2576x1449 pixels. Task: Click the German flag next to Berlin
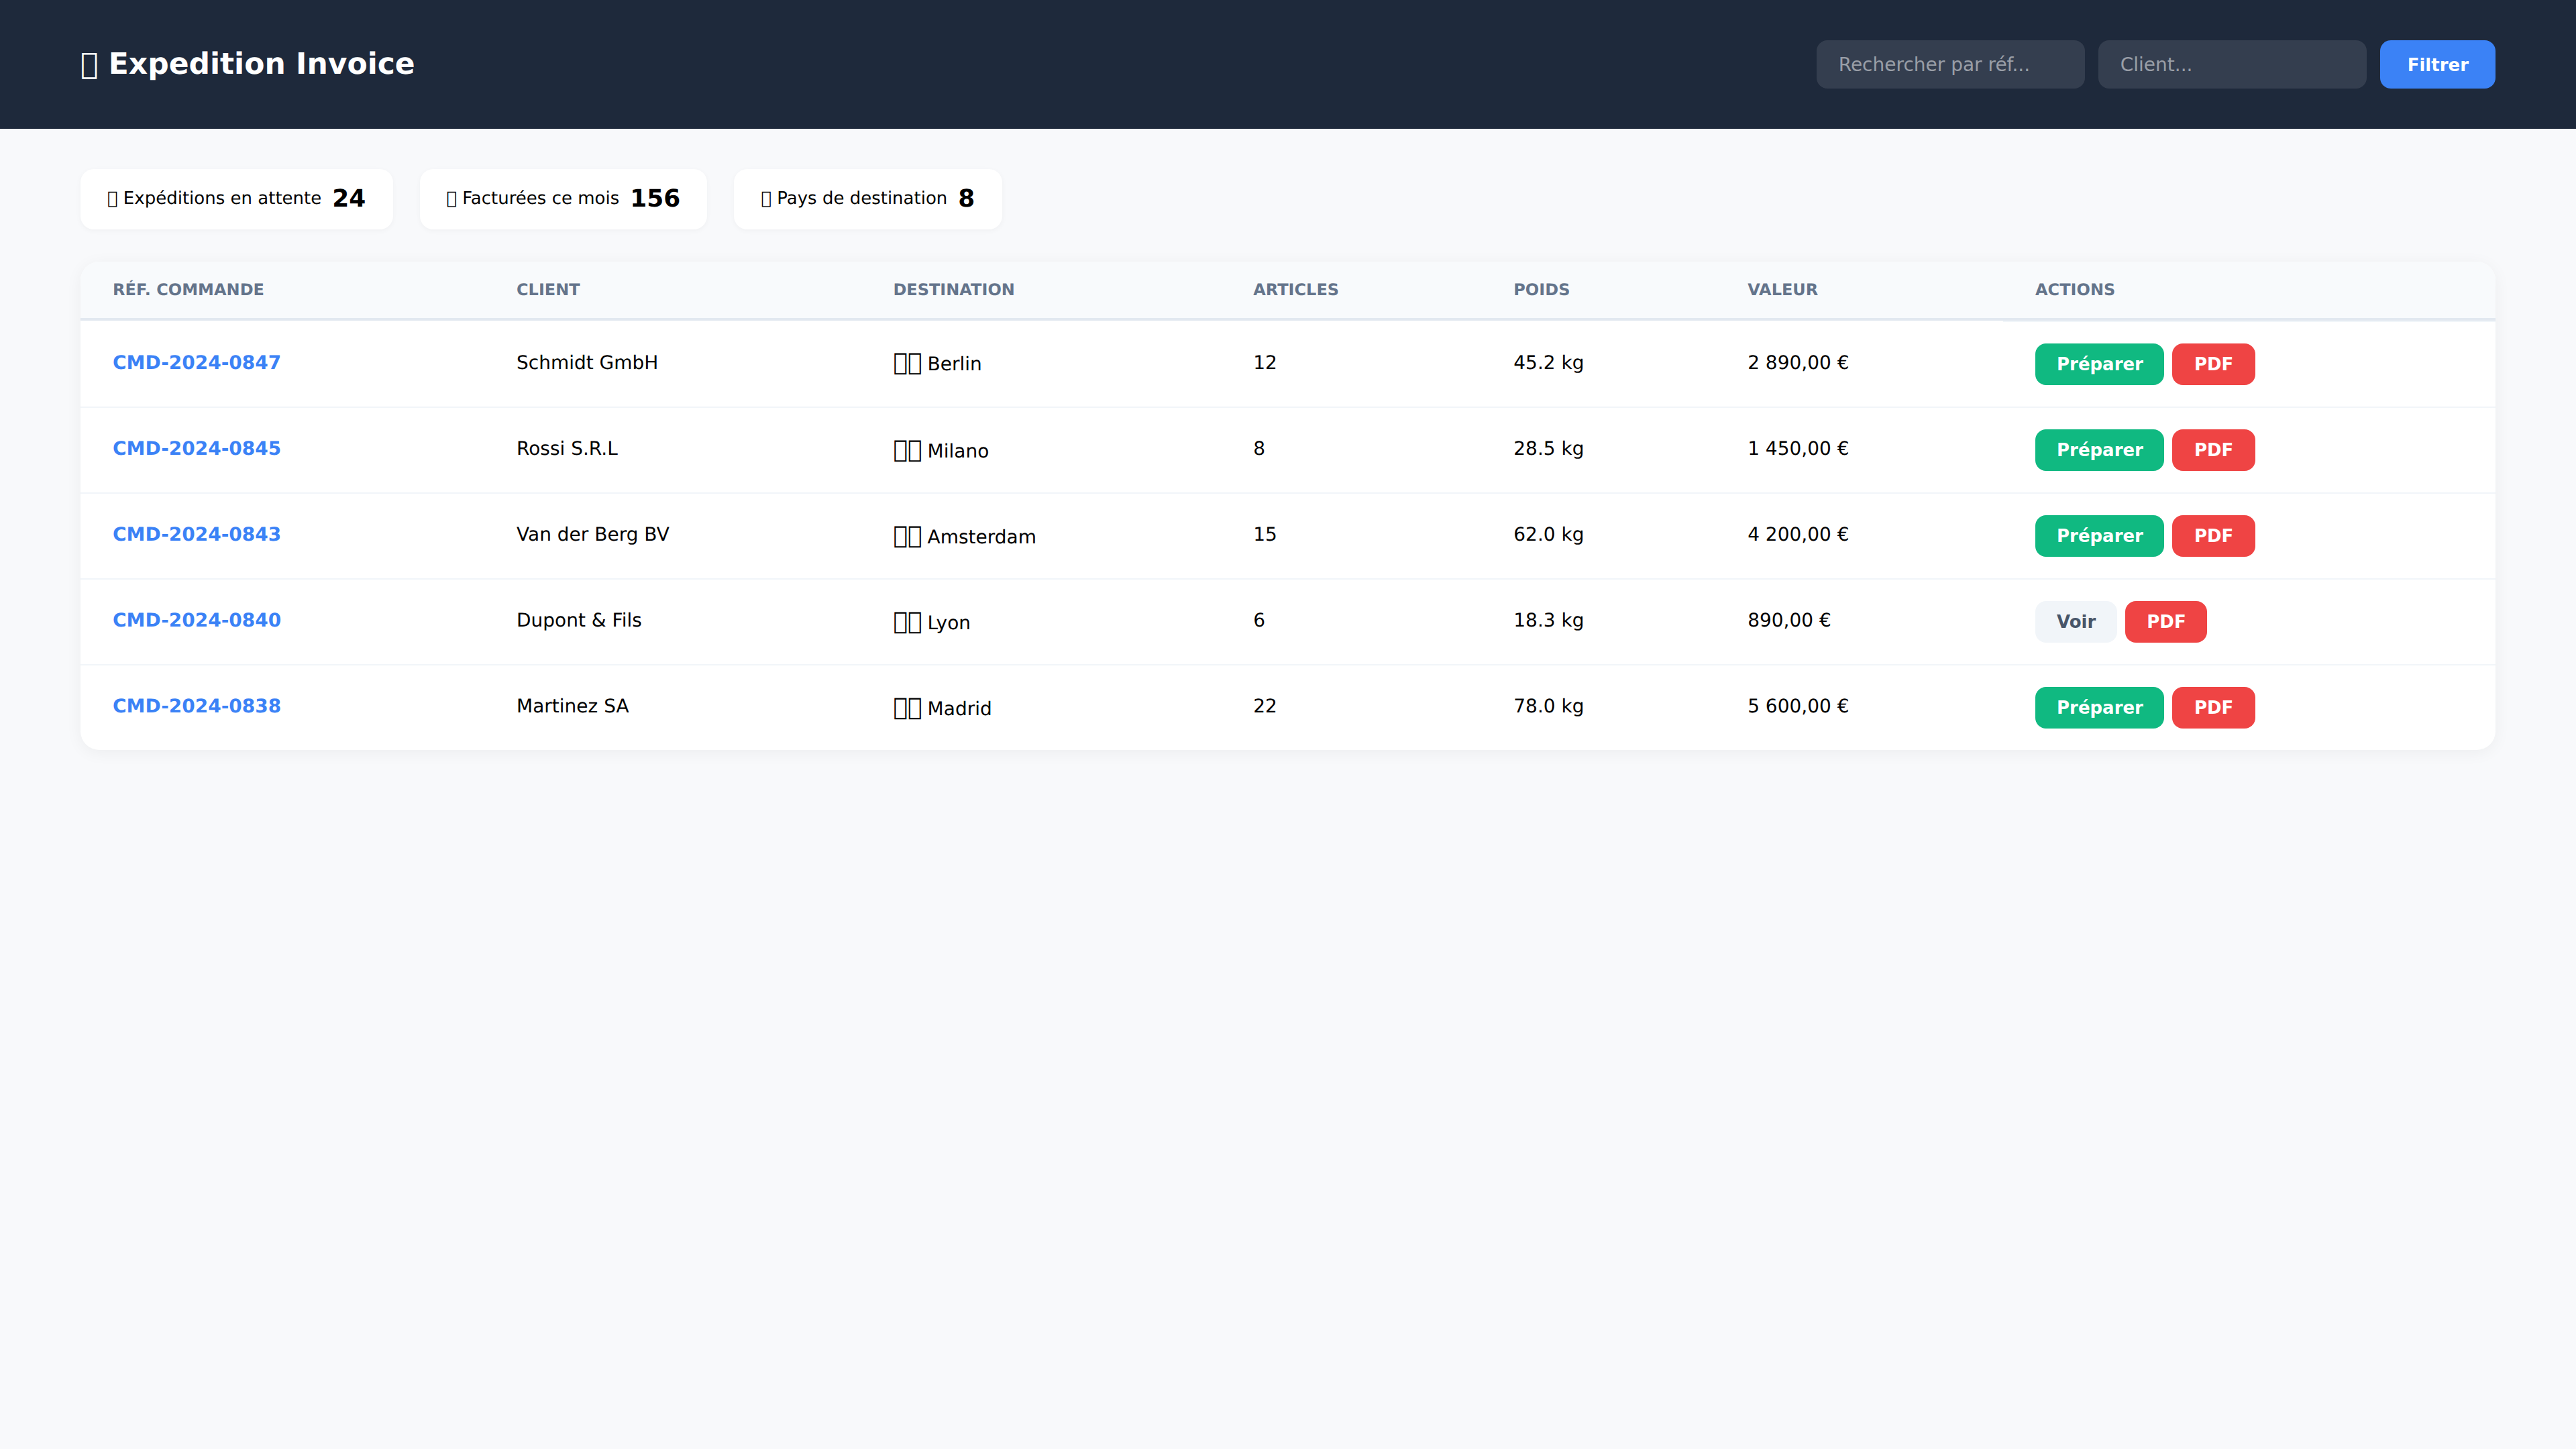pos(906,363)
